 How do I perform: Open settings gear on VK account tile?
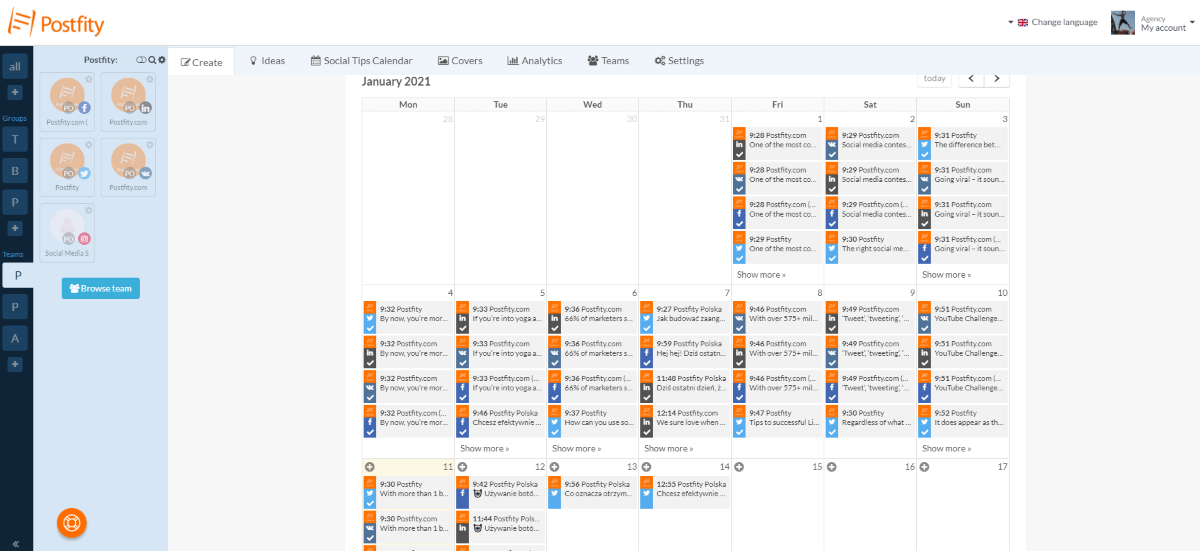click(x=150, y=144)
